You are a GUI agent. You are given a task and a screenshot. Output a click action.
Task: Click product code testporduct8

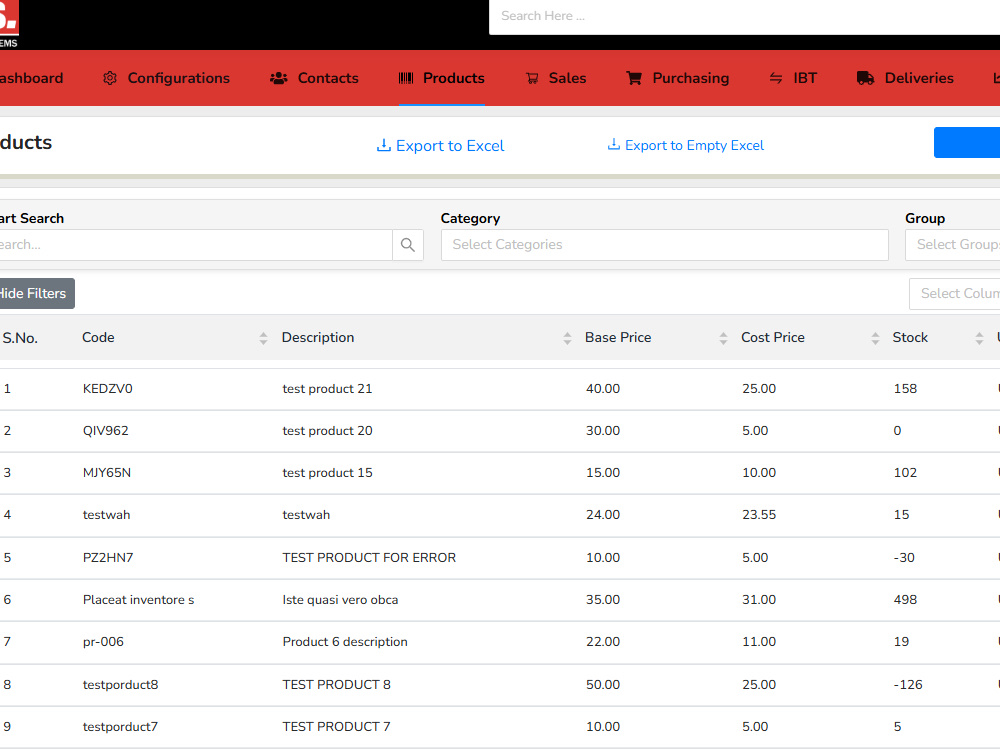pos(121,684)
